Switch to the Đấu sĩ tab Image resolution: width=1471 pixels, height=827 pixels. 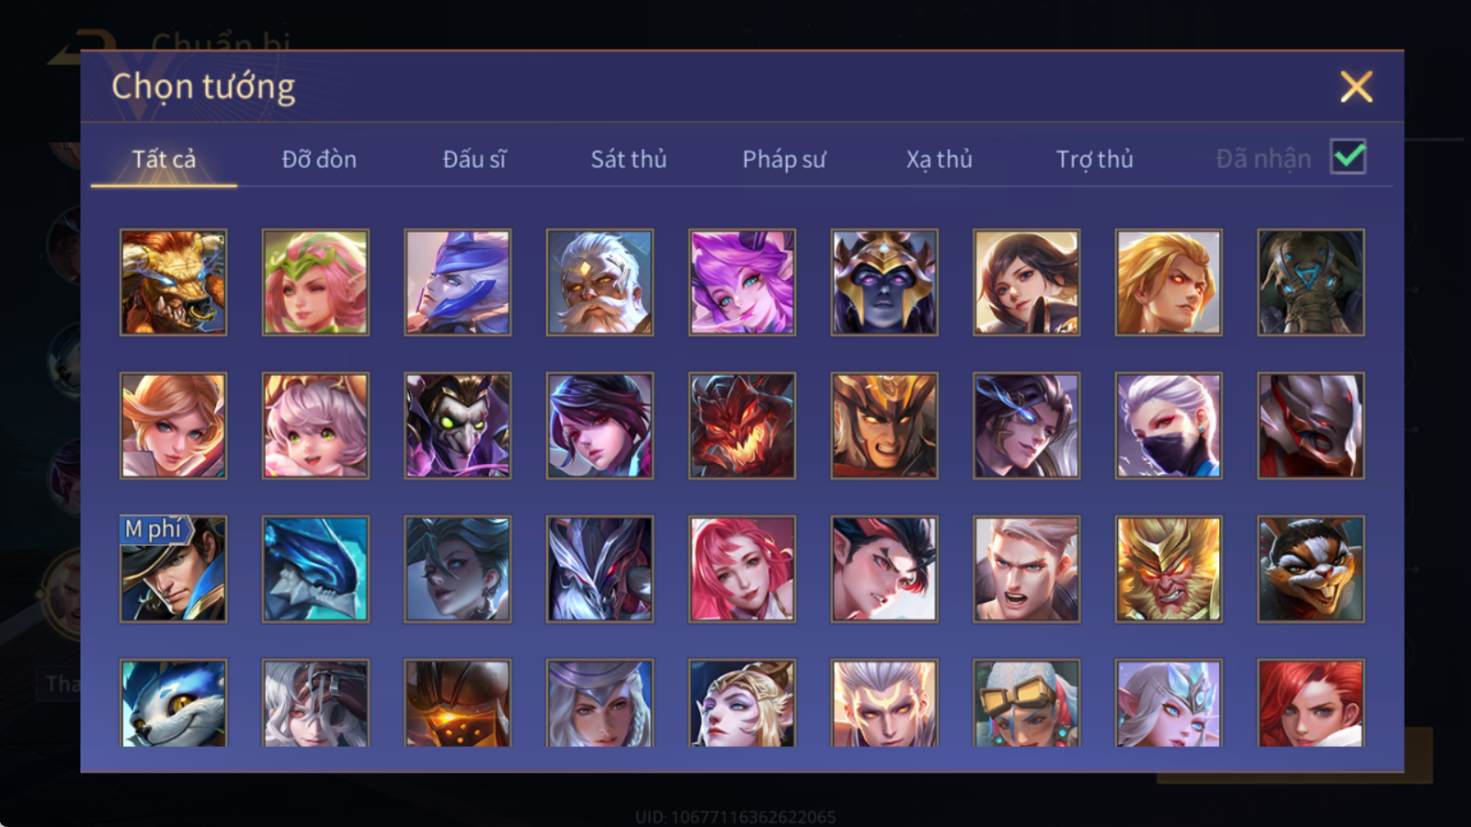pyautogui.click(x=474, y=159)
